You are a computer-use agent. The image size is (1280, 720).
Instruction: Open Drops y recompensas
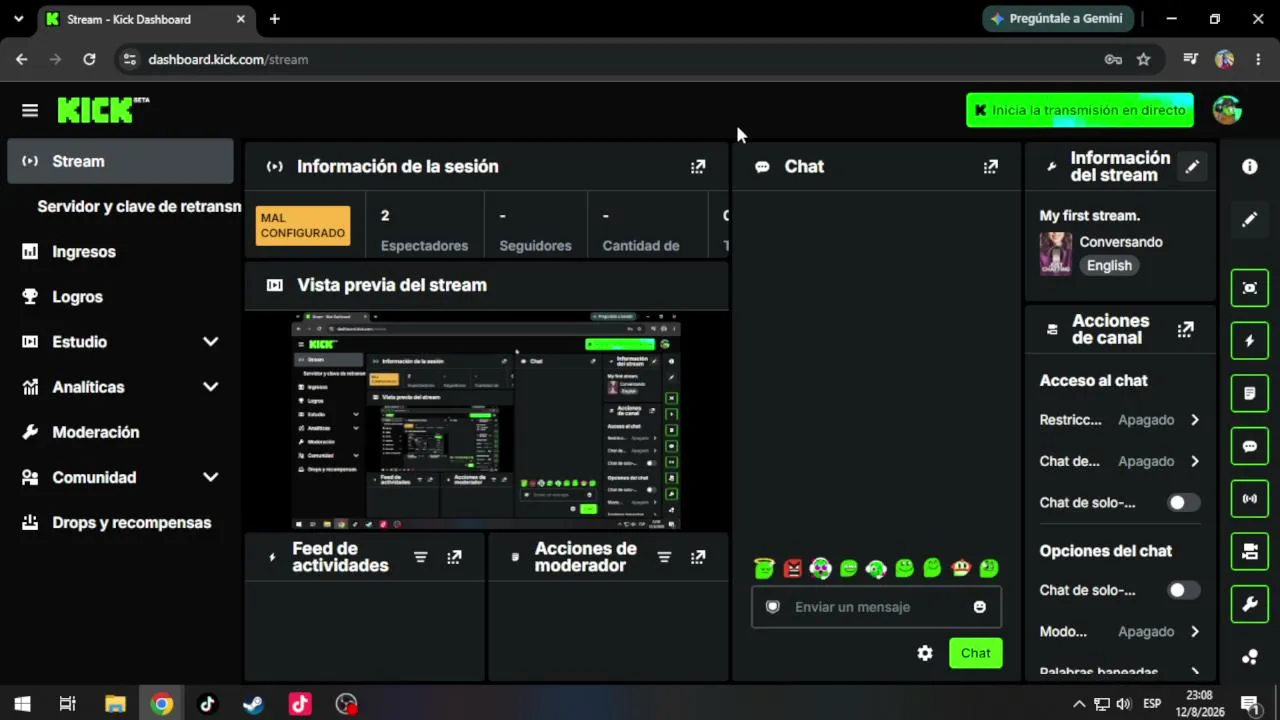(120, 523)
